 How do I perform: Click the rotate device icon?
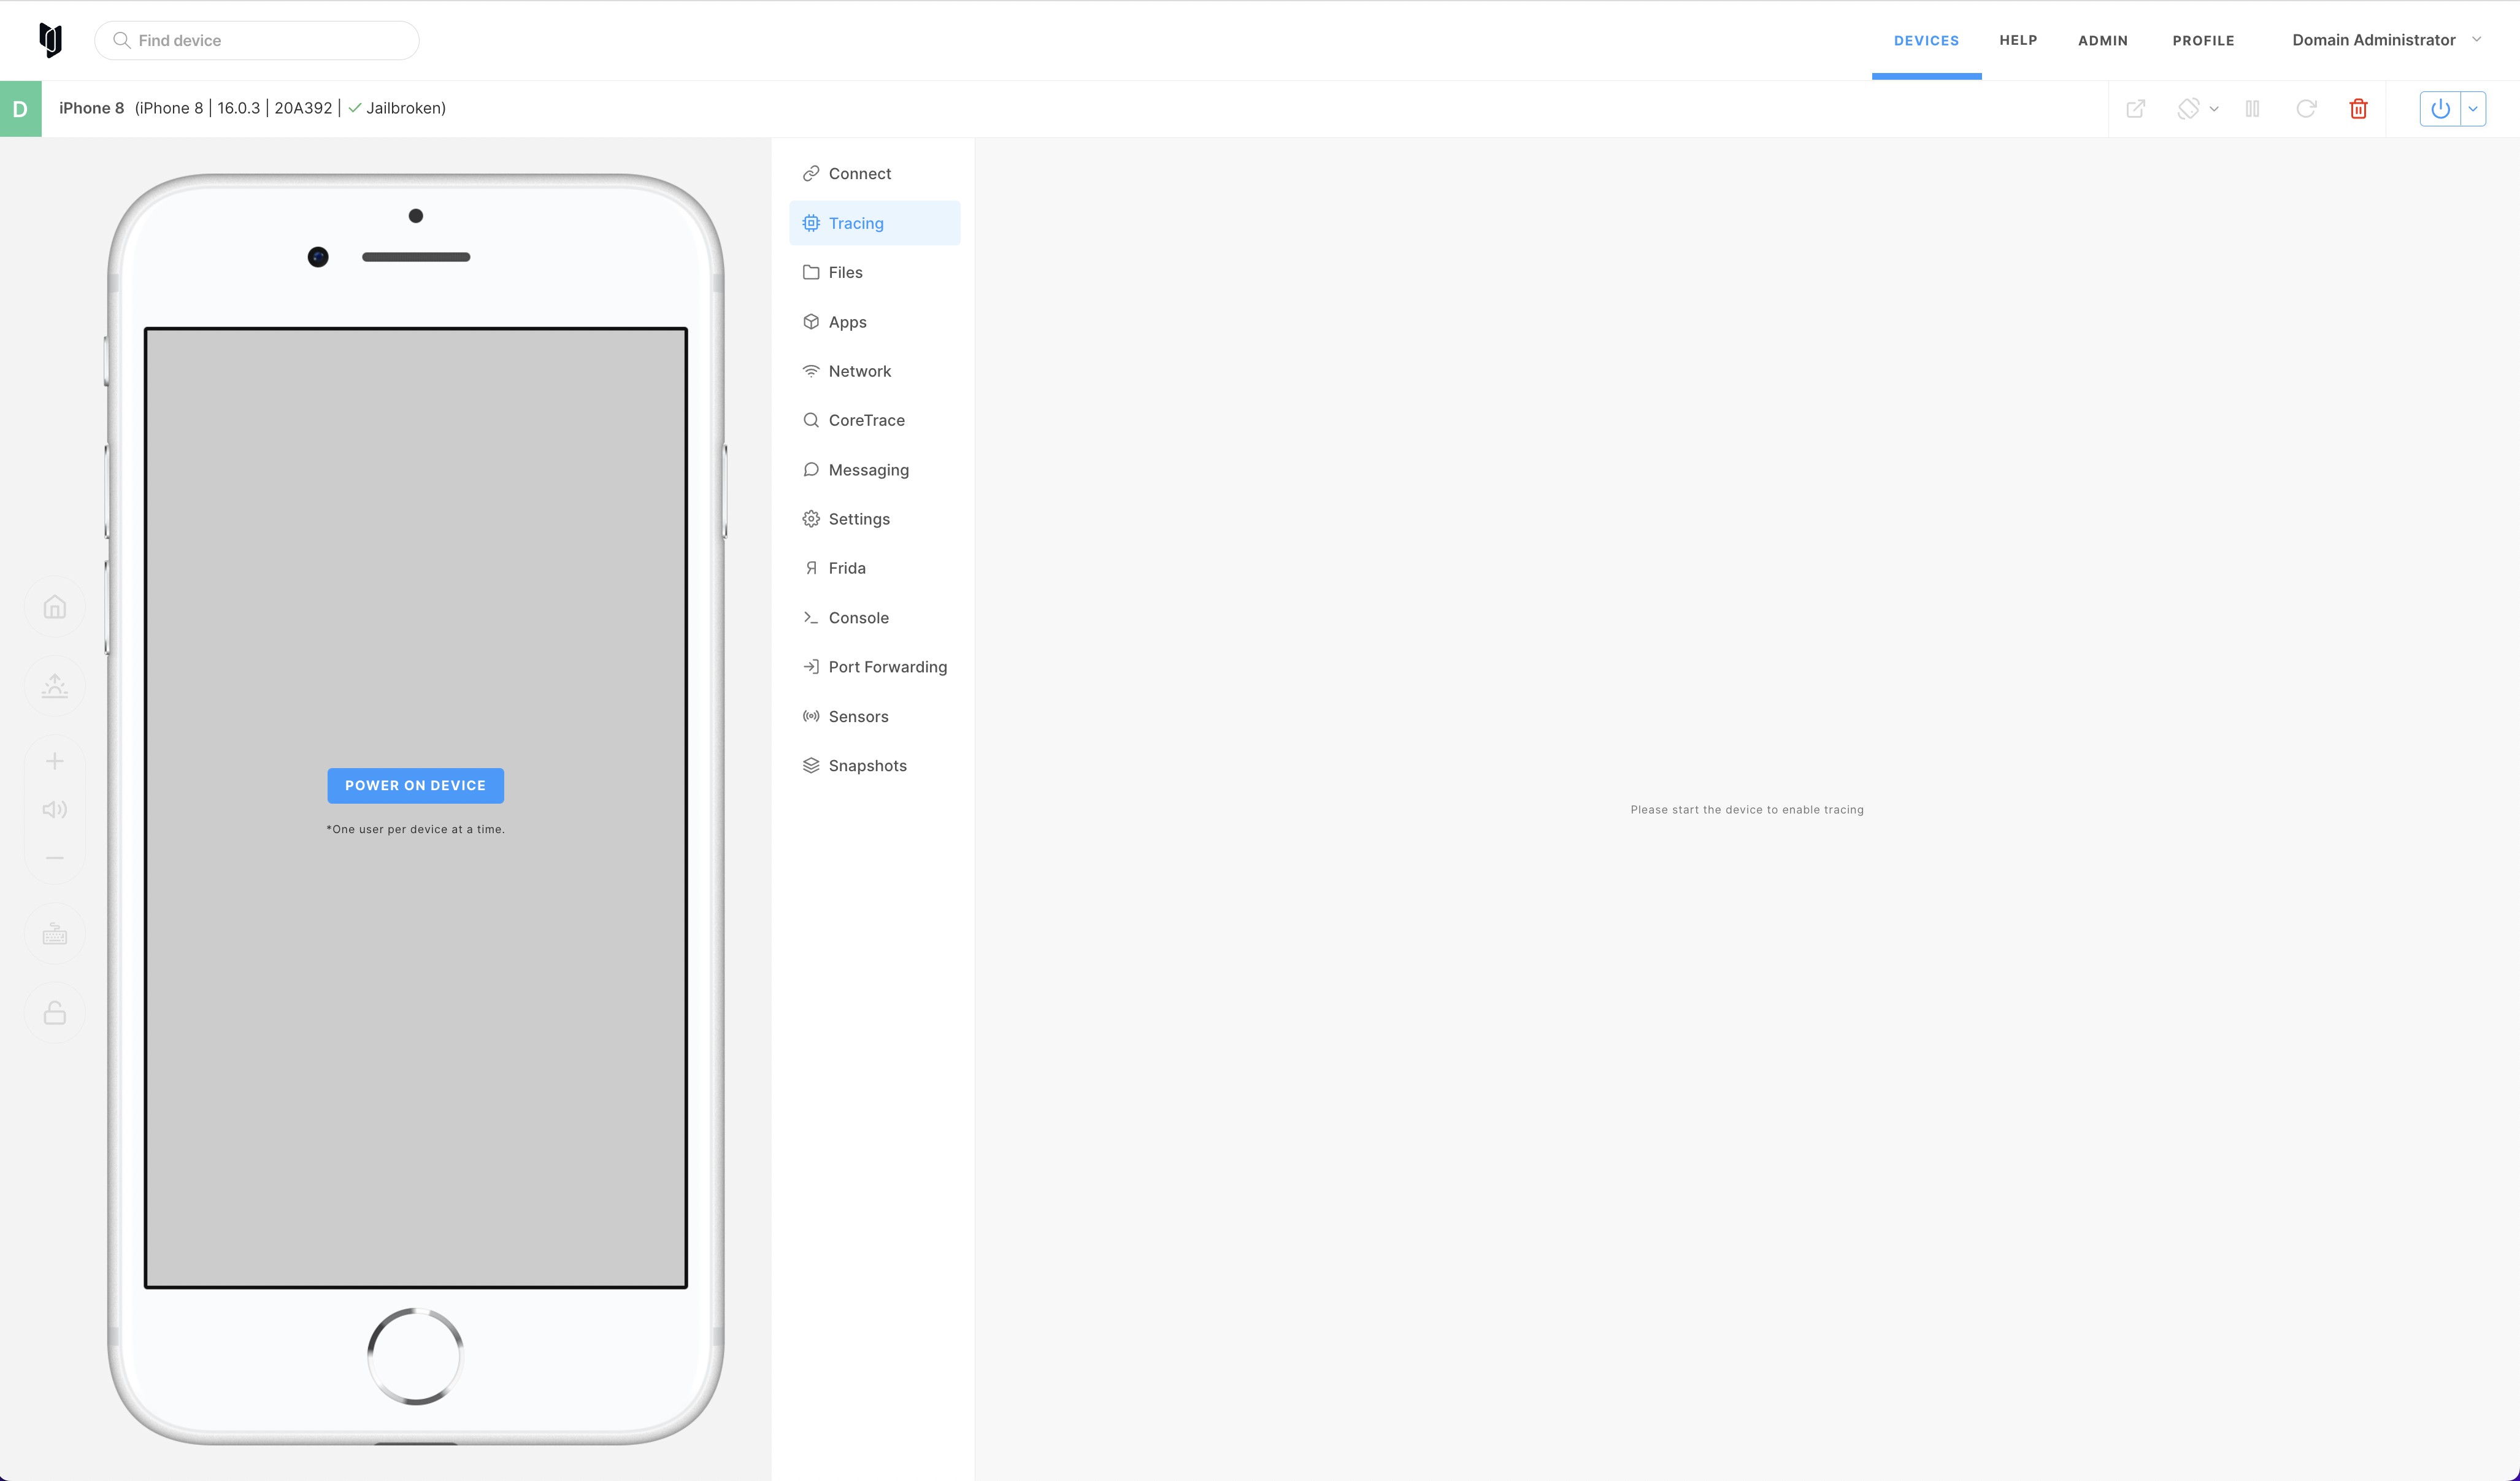coord(2188,109)
